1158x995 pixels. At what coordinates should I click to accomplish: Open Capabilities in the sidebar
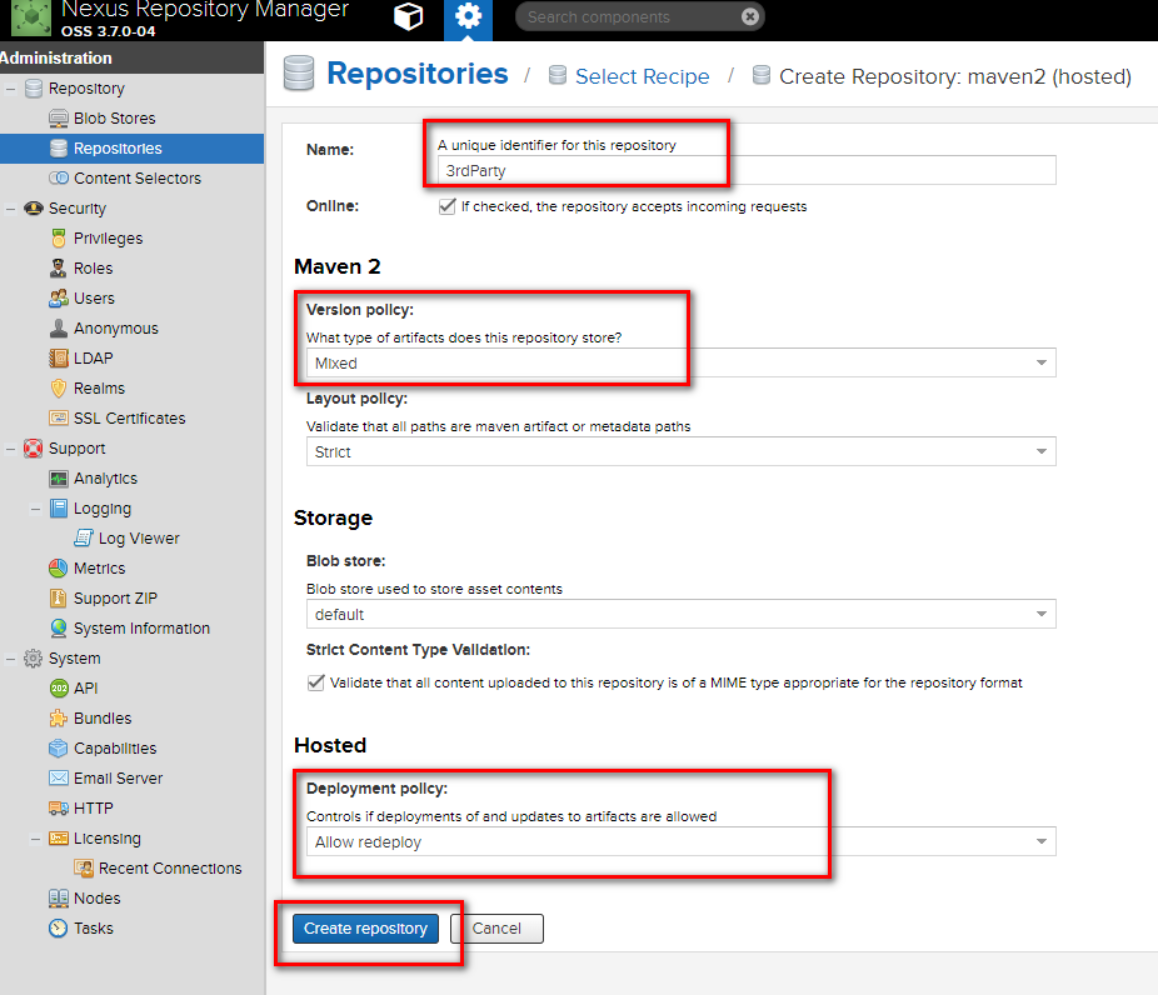tap(115, 748)
